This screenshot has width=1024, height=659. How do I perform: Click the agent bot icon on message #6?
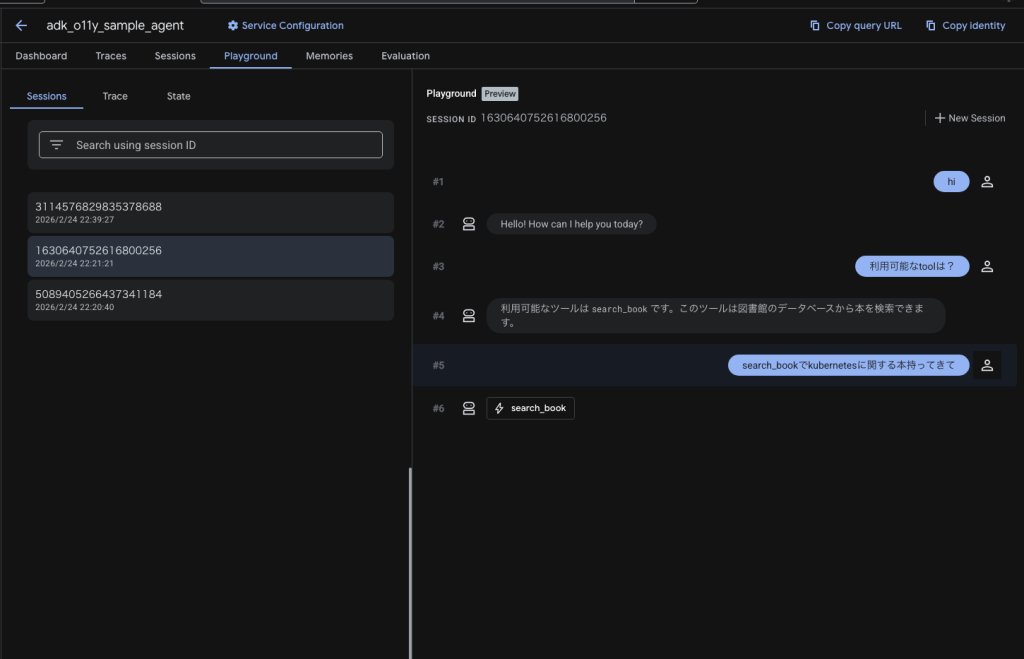(468, 408)
